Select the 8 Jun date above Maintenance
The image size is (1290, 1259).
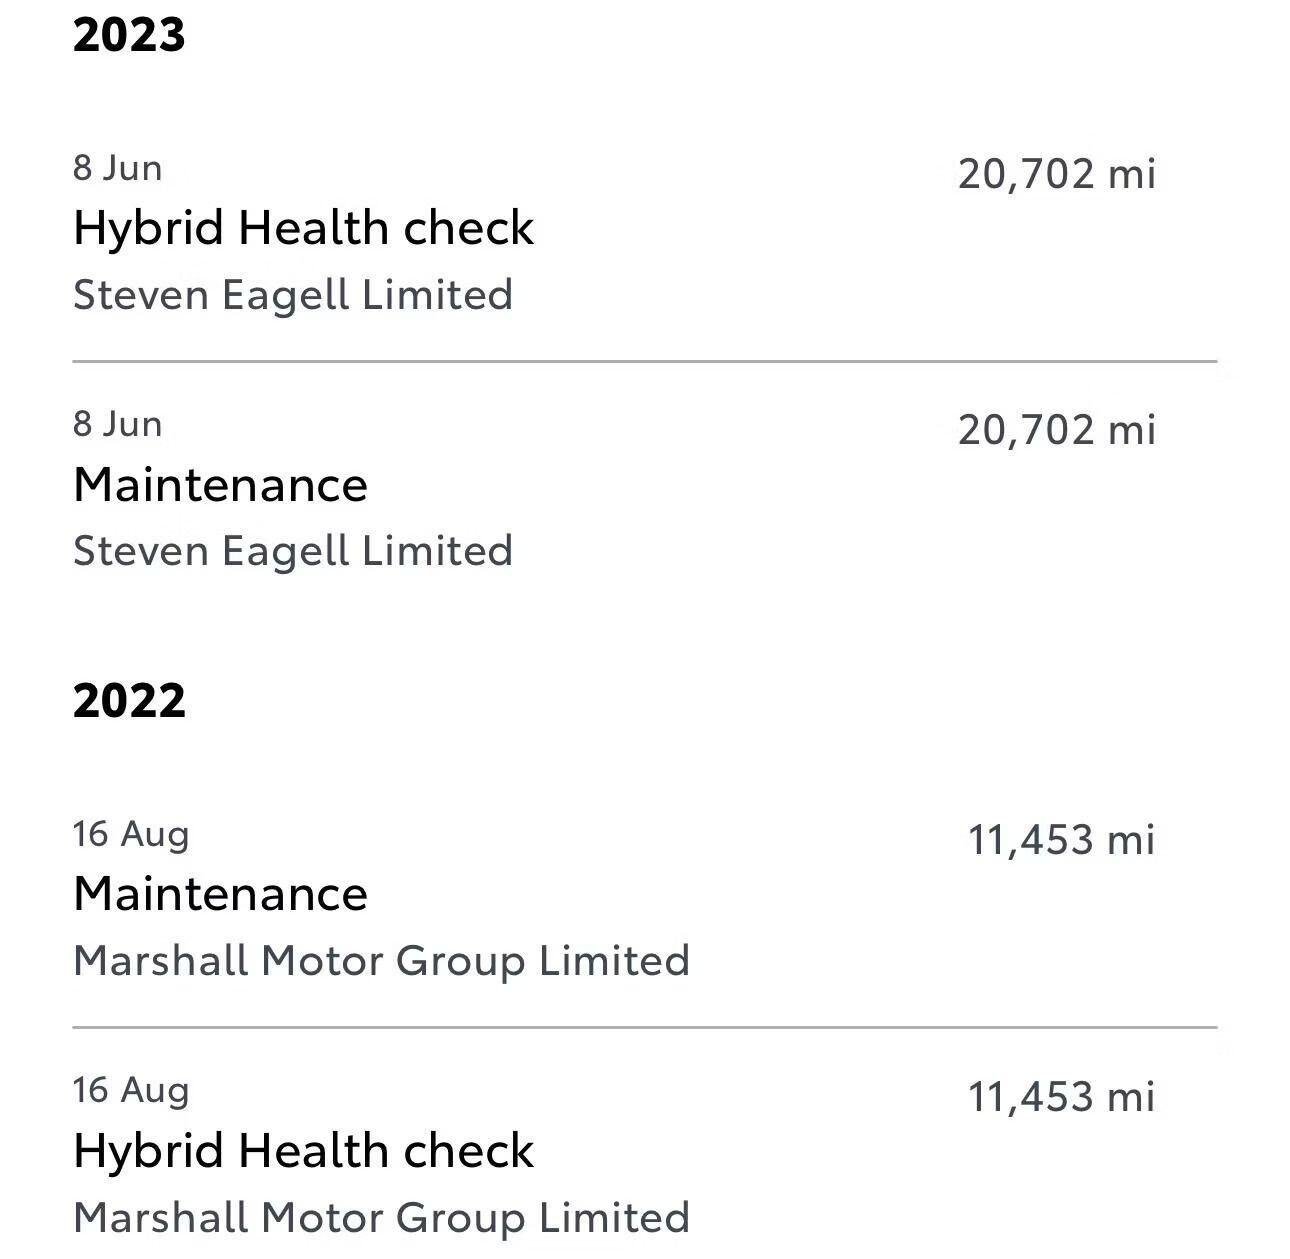[x=117, y=424]
